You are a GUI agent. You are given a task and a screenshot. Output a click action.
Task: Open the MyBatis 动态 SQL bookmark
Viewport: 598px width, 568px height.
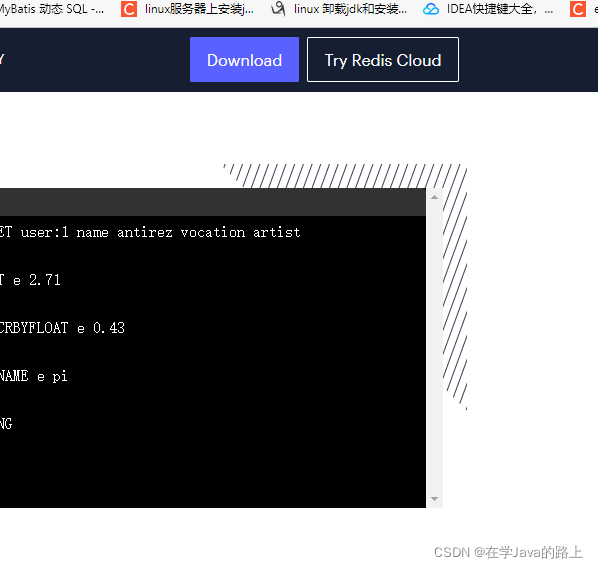(x=51, y=8)
